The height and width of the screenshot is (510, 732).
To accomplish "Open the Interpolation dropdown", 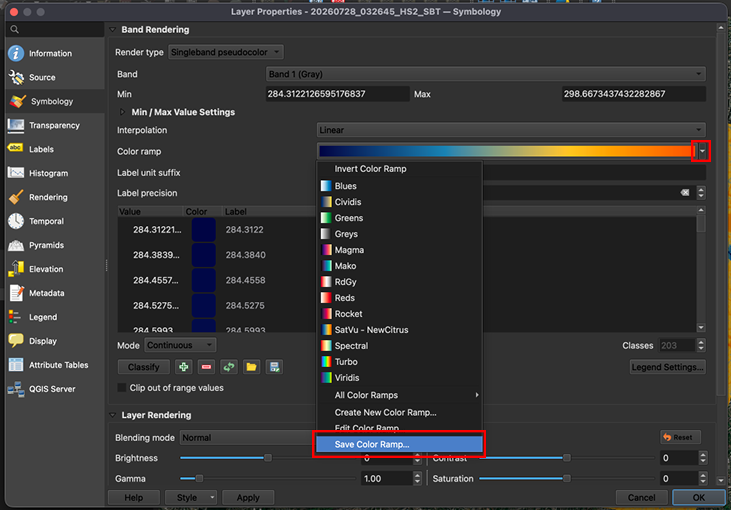I will (511, 130).
